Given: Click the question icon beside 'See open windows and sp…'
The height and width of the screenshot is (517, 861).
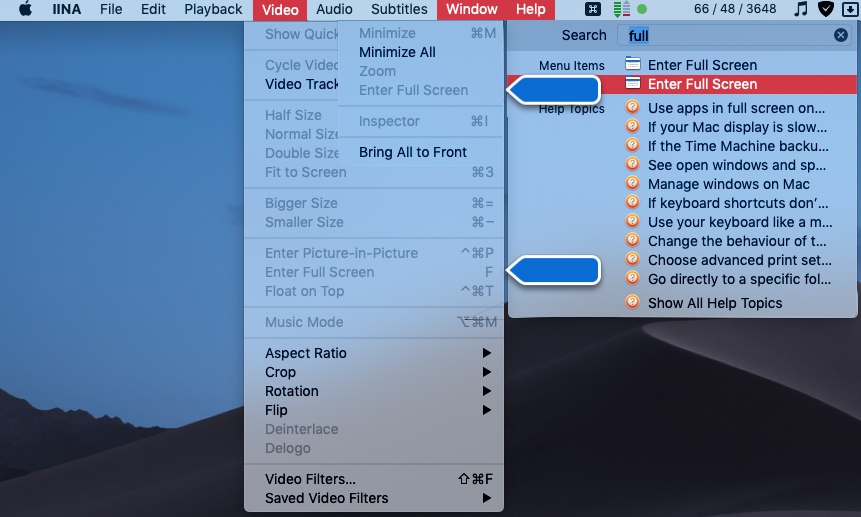Looking at the screenshot, I should [x=633, y=164].
